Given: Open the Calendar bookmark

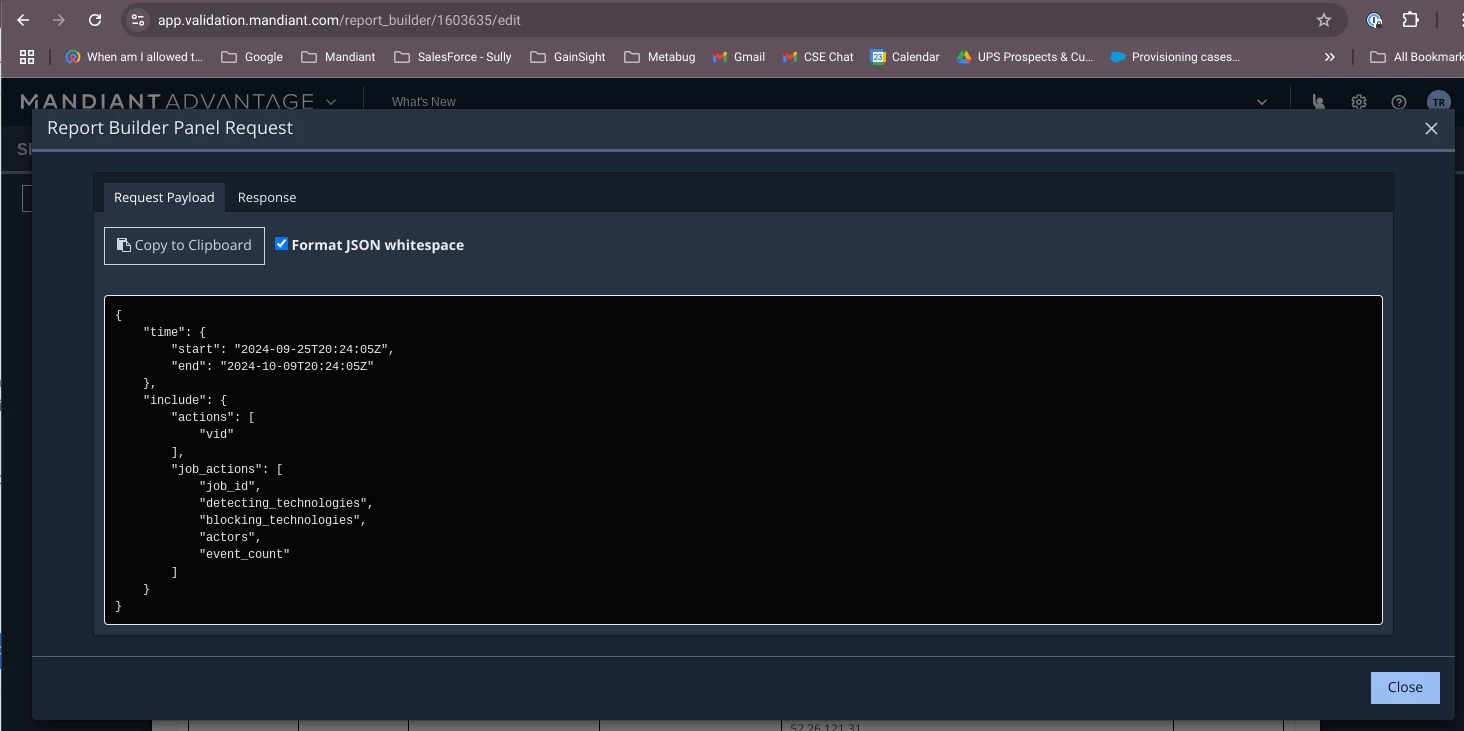Looking at the screenshot, I should coord(905,57).
